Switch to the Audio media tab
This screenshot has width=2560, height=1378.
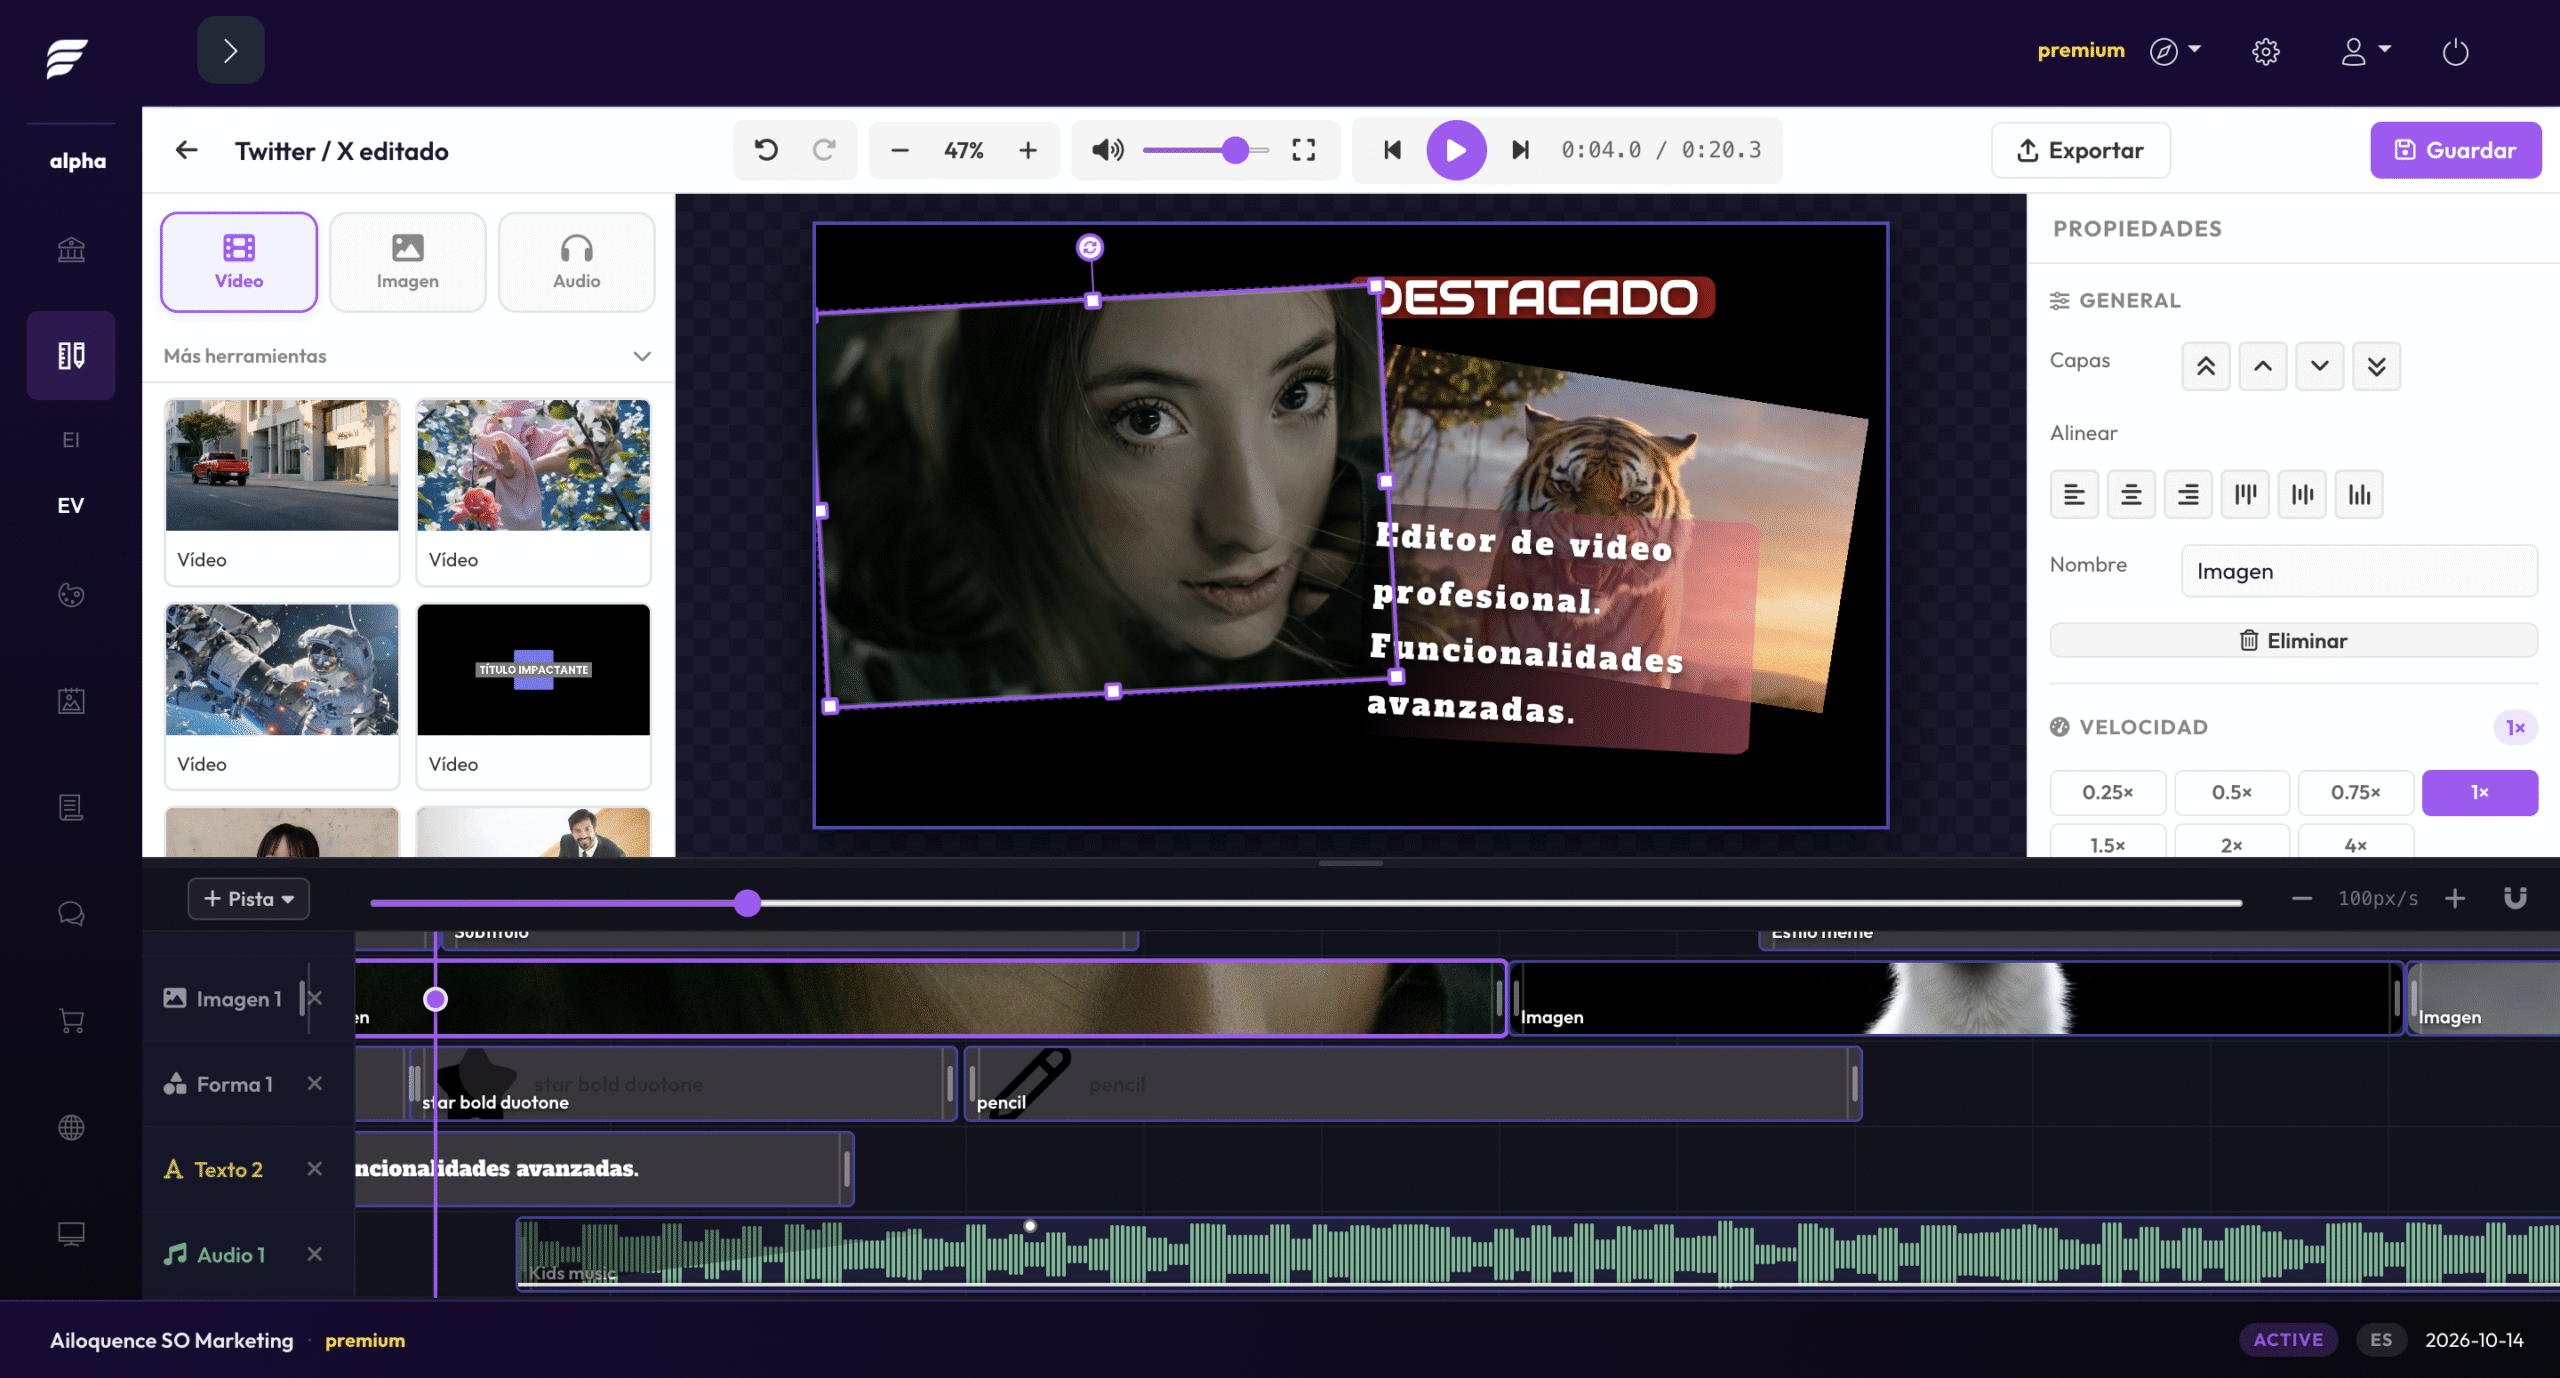[577, 262]
